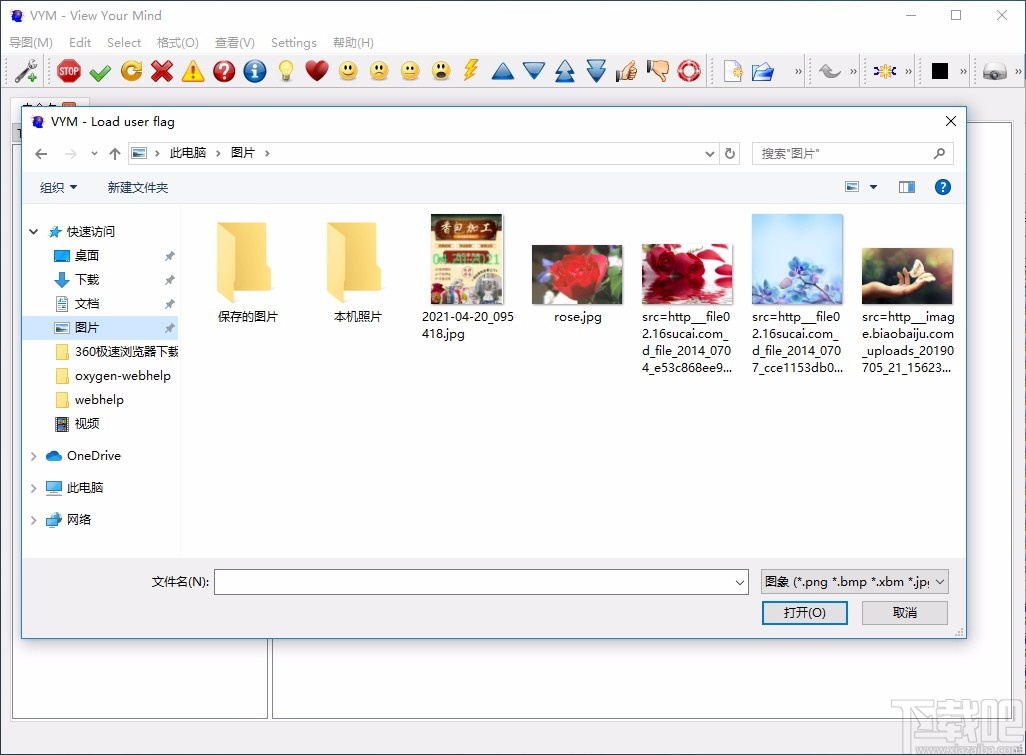Viewport: 1026px width, 755px height.
Task: Click the 打开(O) button
Action: point(804,612)
